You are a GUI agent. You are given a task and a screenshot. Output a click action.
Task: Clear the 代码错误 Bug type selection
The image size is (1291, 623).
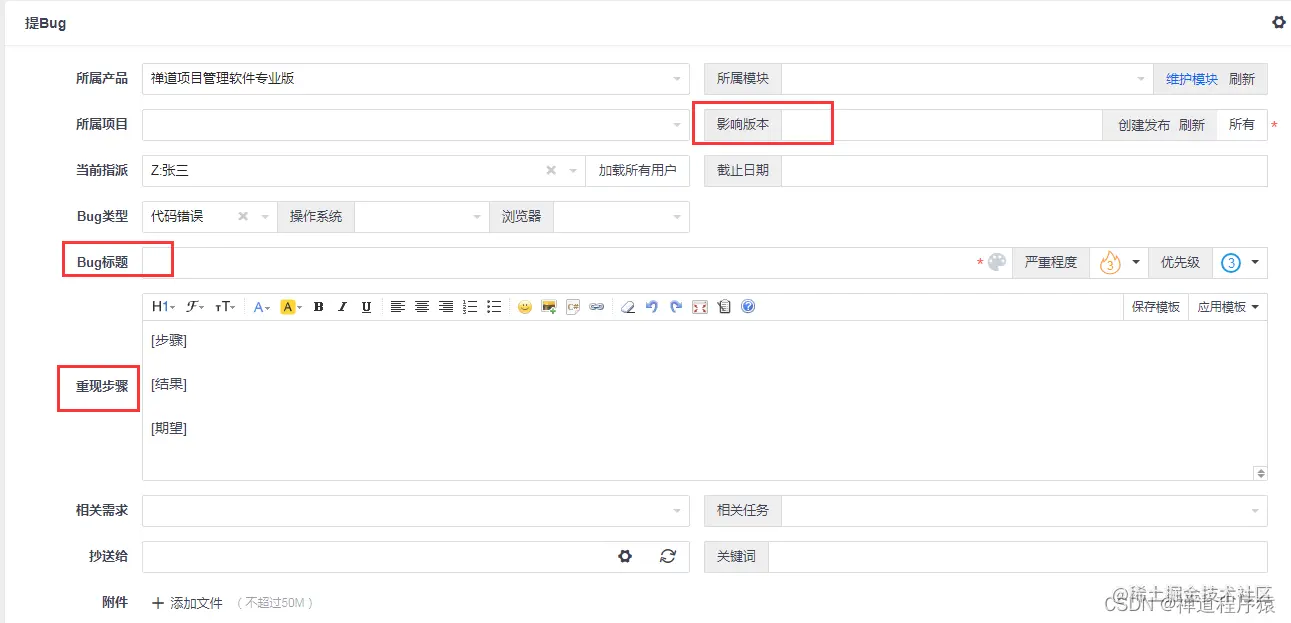pyautogui.click(x=241, y=216)
